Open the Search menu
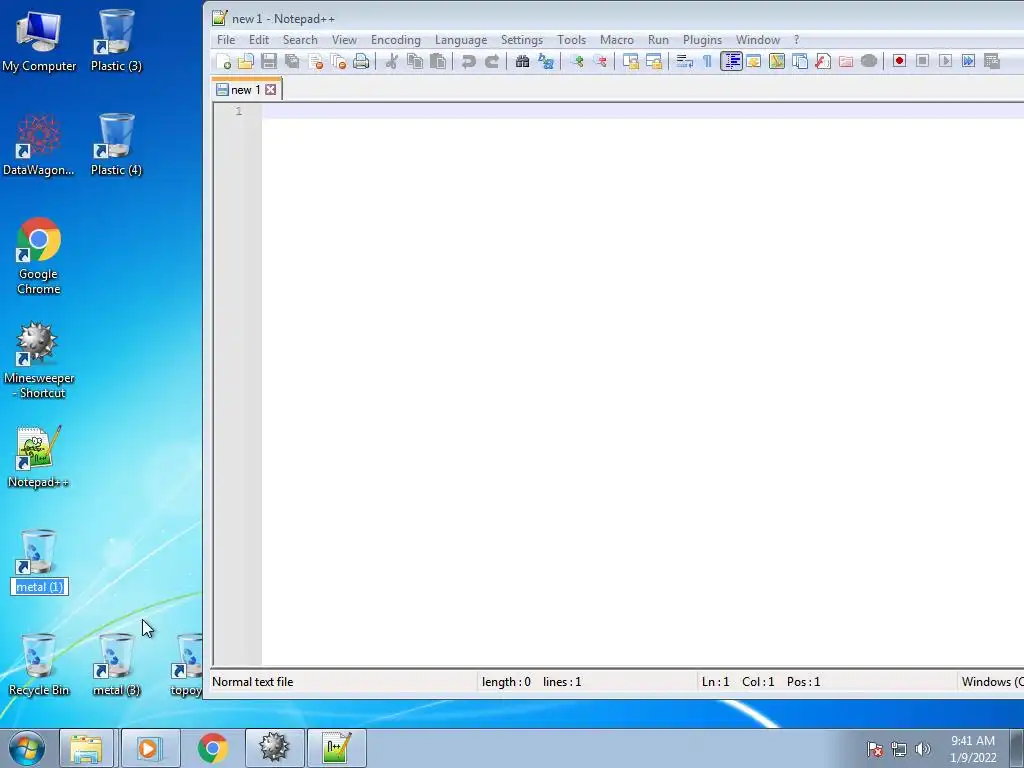This screenshot has height=768, width=1024. tap(300, 40)
